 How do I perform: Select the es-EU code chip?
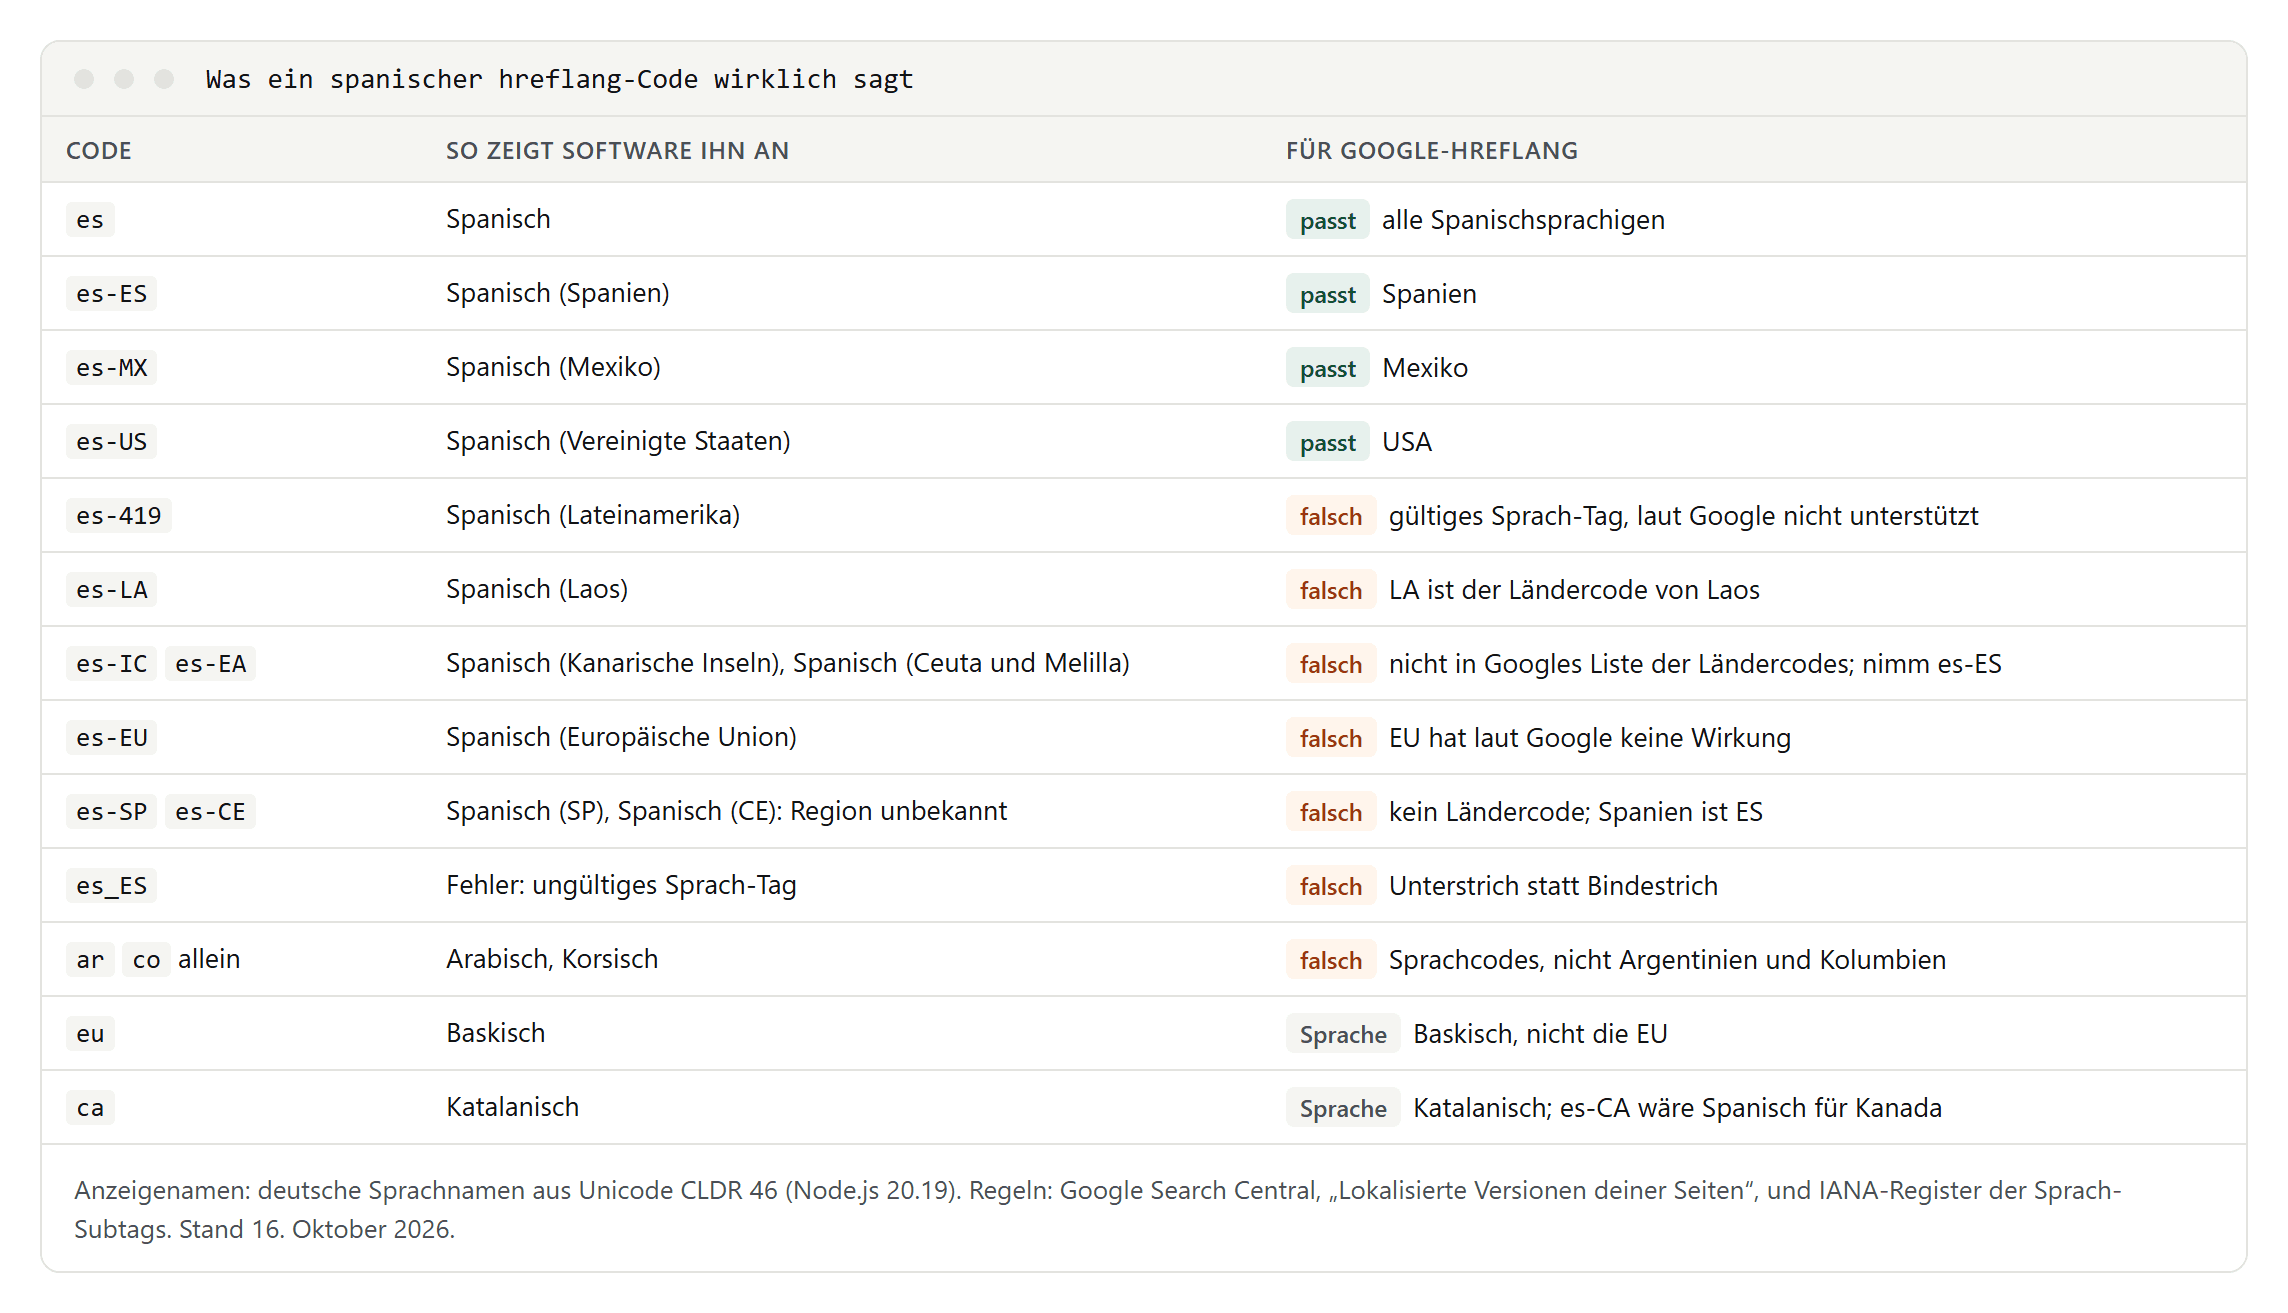coord(111,738)
